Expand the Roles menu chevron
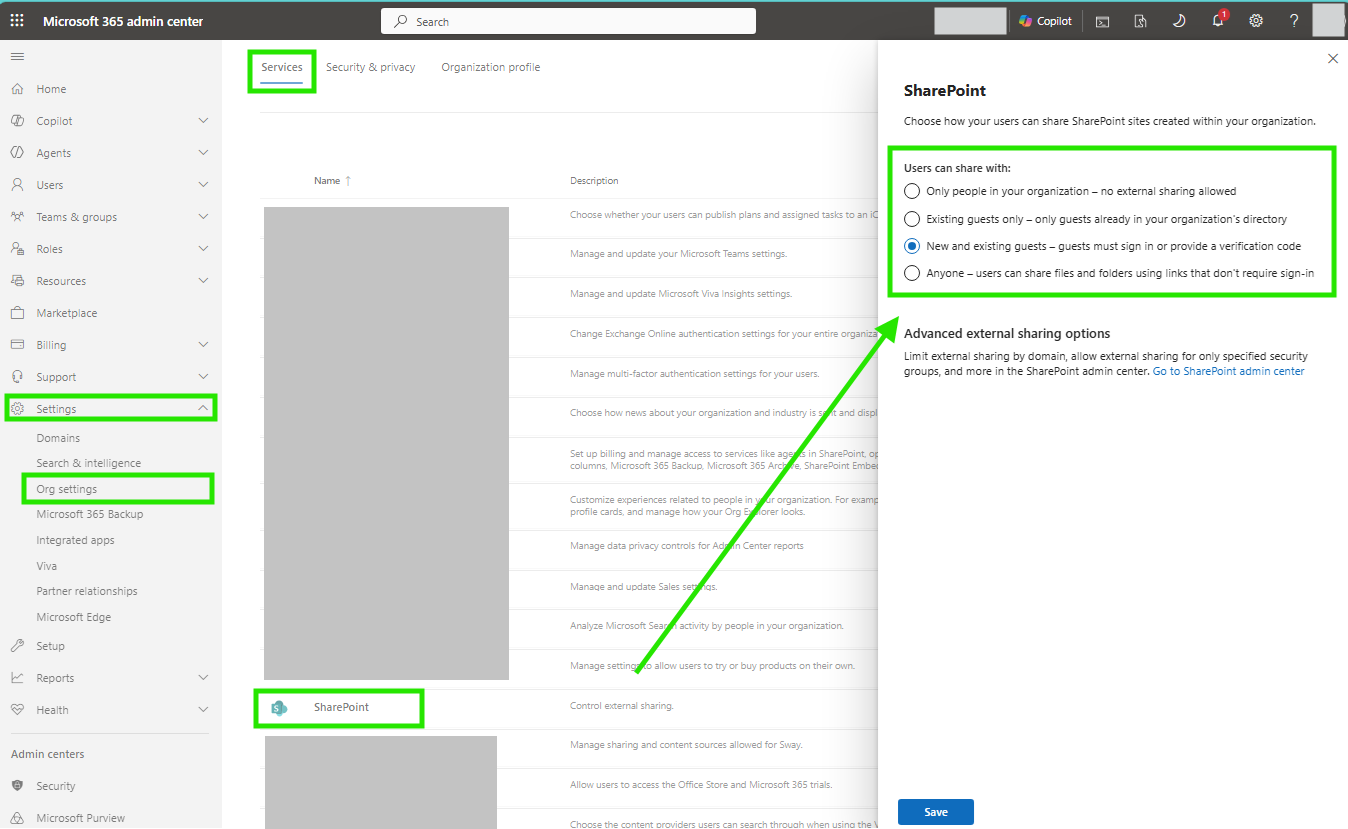 pyautogui.click(x=203, y=249)
